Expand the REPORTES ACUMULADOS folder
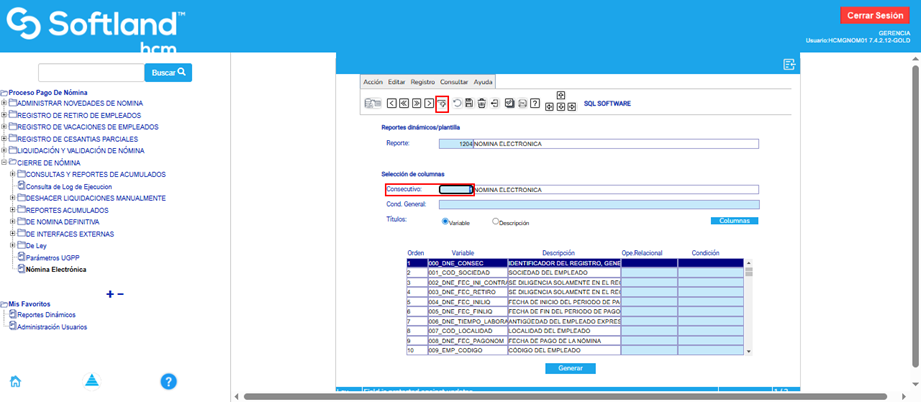The image size is (921, 402). pos(13,210)
